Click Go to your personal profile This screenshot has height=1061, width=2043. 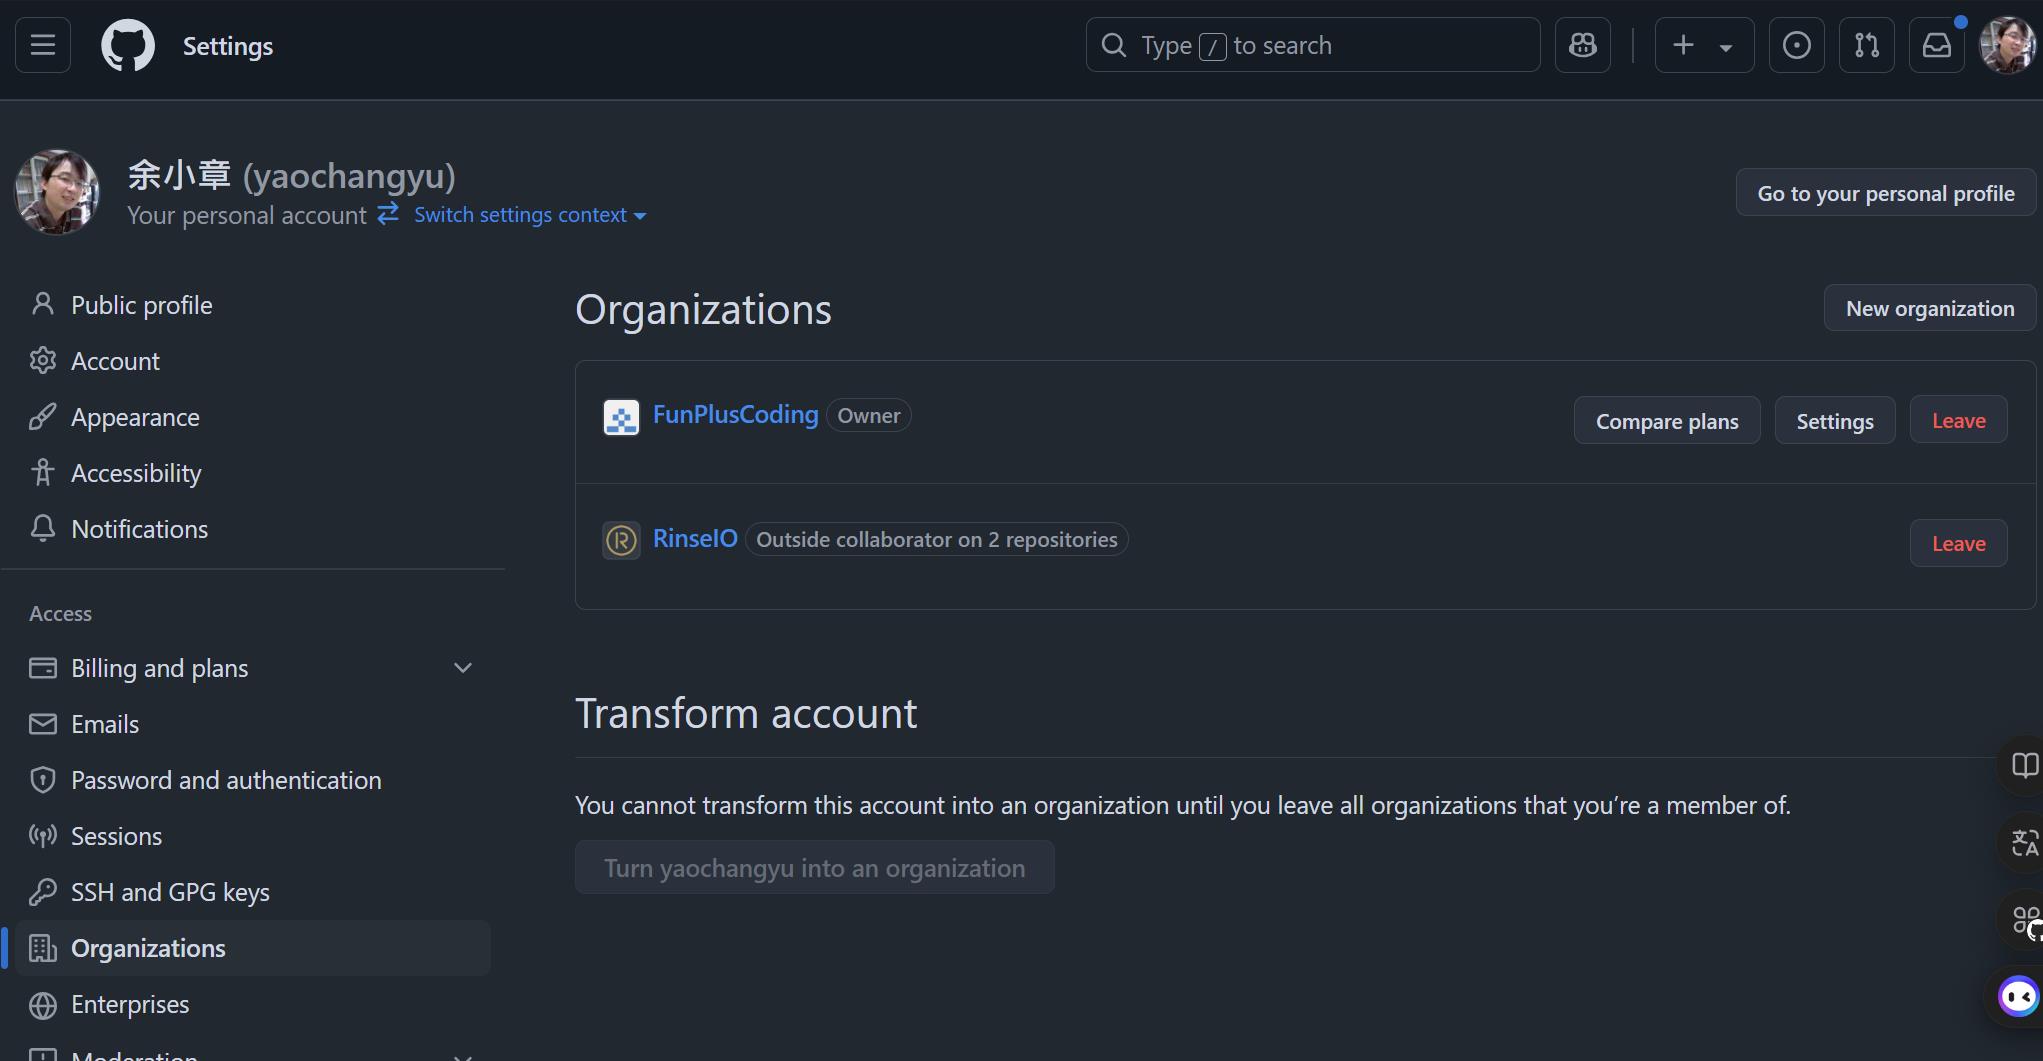1886,192
